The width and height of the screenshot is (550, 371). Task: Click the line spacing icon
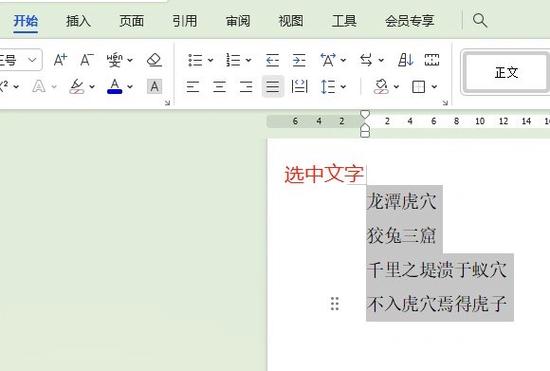(x=328, y=86)
